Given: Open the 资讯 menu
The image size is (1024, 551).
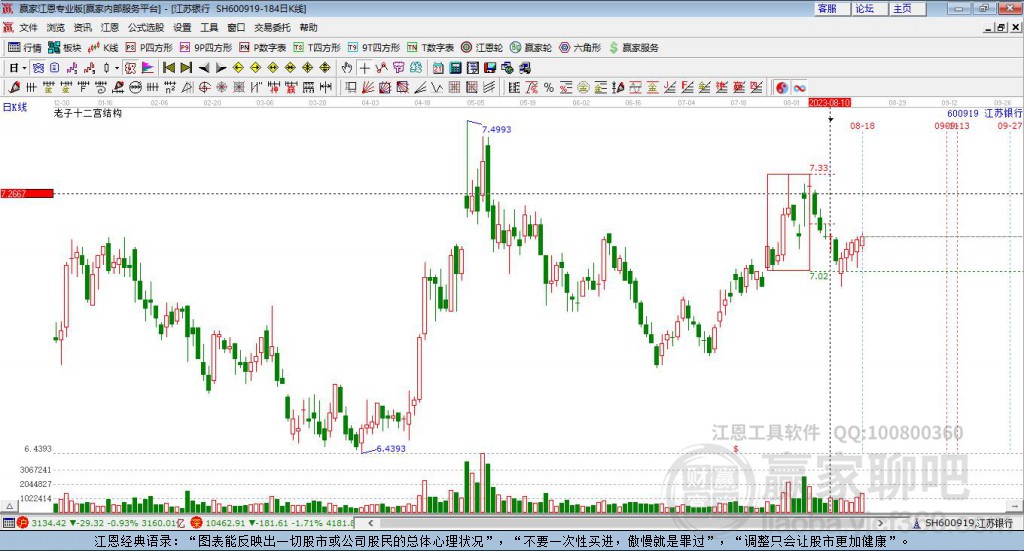Looking at the screenshot, I should click(x=82, y=27).
